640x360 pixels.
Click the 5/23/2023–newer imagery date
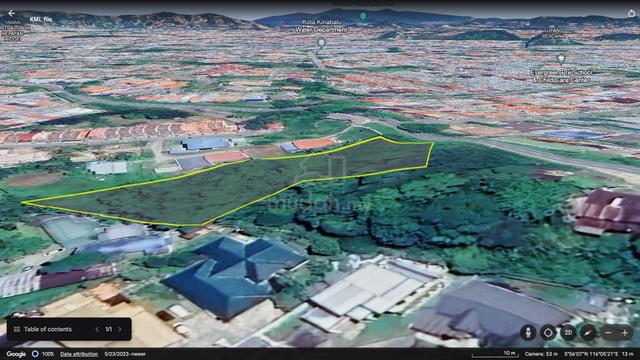[x=125, y=354]
